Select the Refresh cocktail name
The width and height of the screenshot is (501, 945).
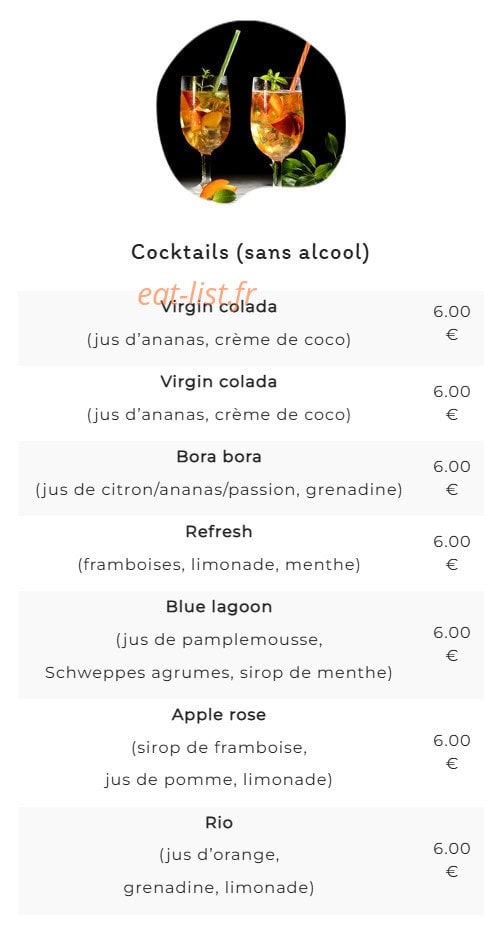click(219, 532)
